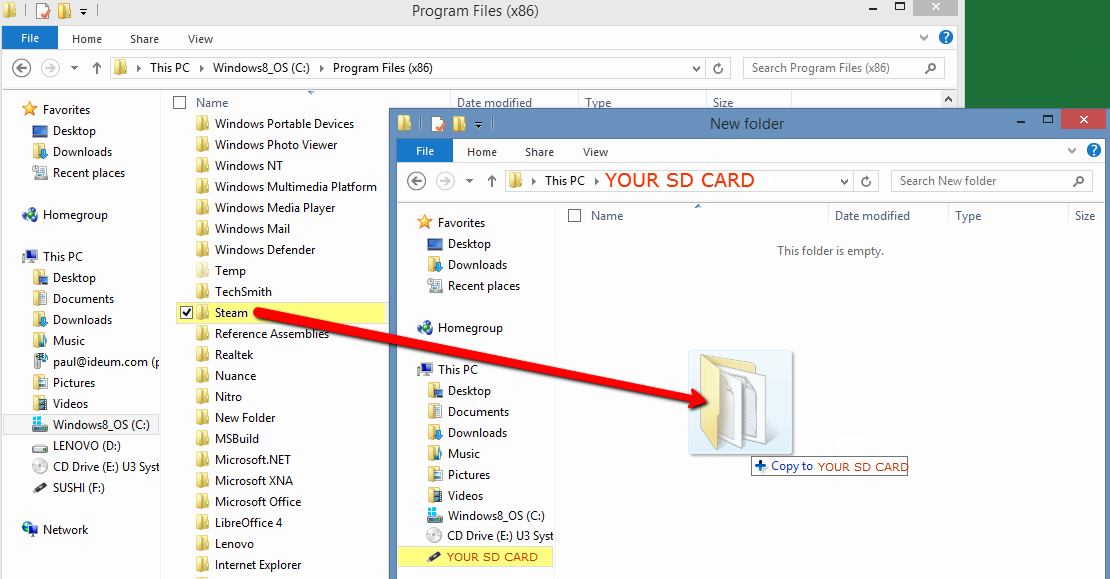This screenshot has height=579, width=1110.
Task: Click Back arrow in Program Files window
Action: (22, 68)
